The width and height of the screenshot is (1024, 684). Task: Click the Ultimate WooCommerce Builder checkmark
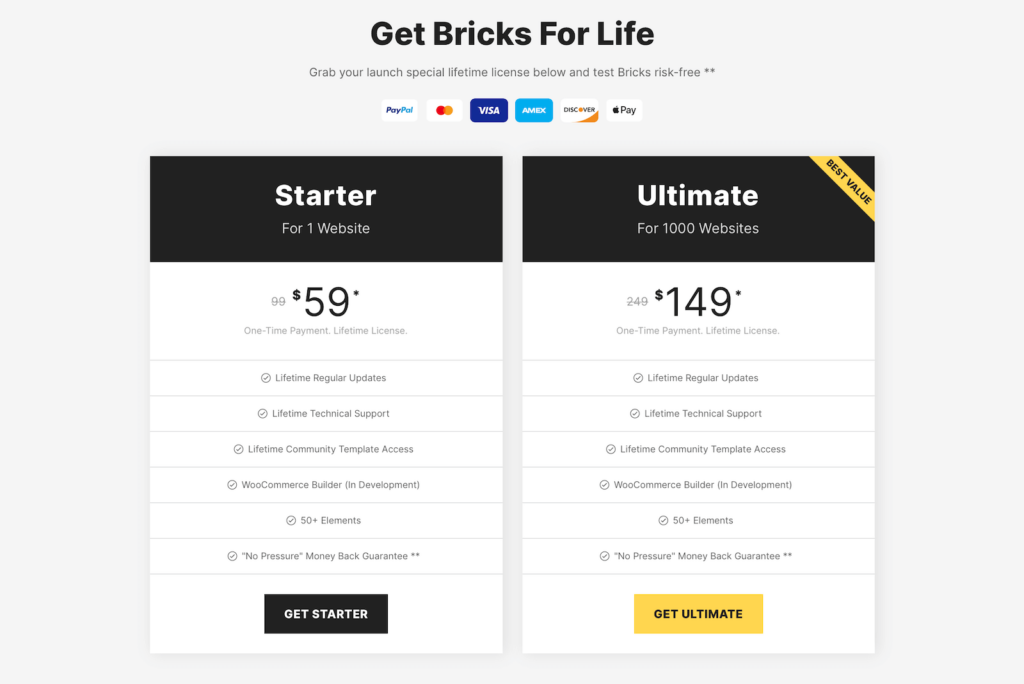[605, 485]
